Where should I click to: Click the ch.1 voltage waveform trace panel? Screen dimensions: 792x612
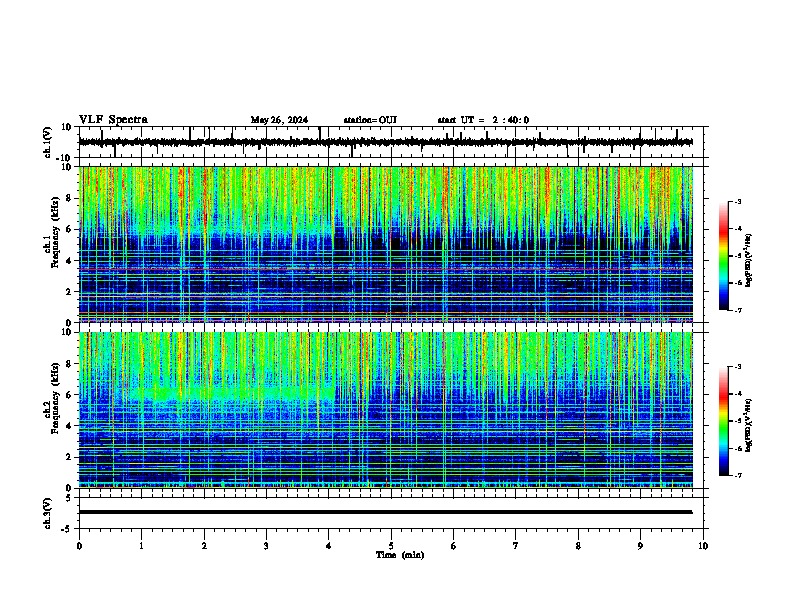[x=391, y=142]
